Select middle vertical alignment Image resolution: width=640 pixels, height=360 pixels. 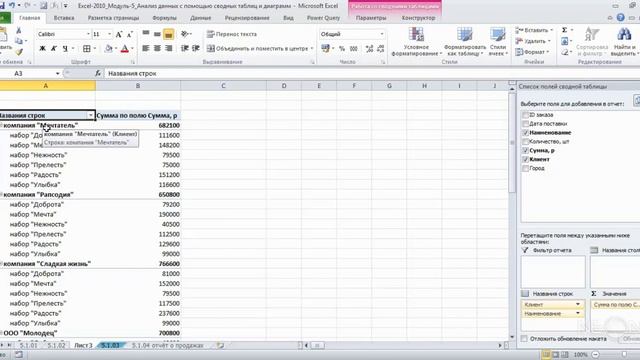coord(157,34)
